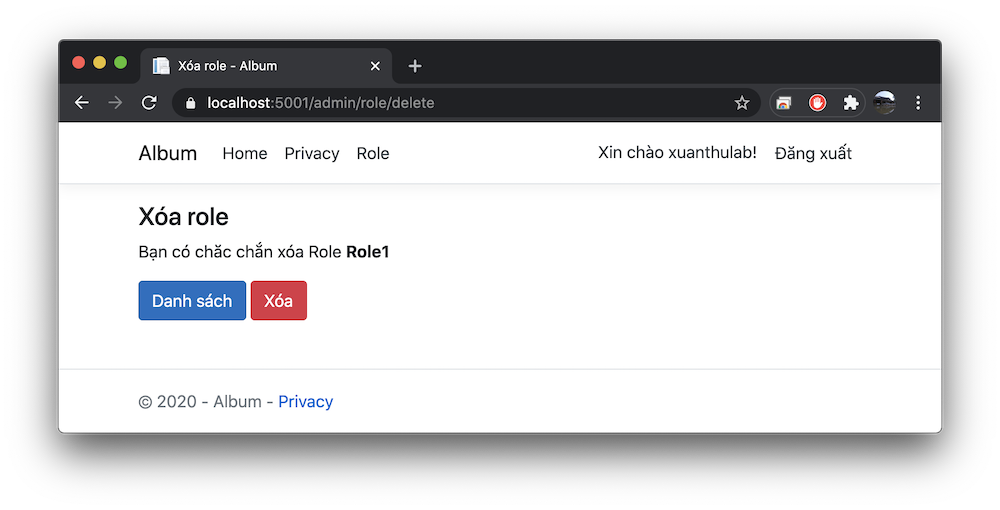Open the Role navbar item
The width and height of the screenshot is (1000, 510).
pyautogui.click(x=373, y=154)
